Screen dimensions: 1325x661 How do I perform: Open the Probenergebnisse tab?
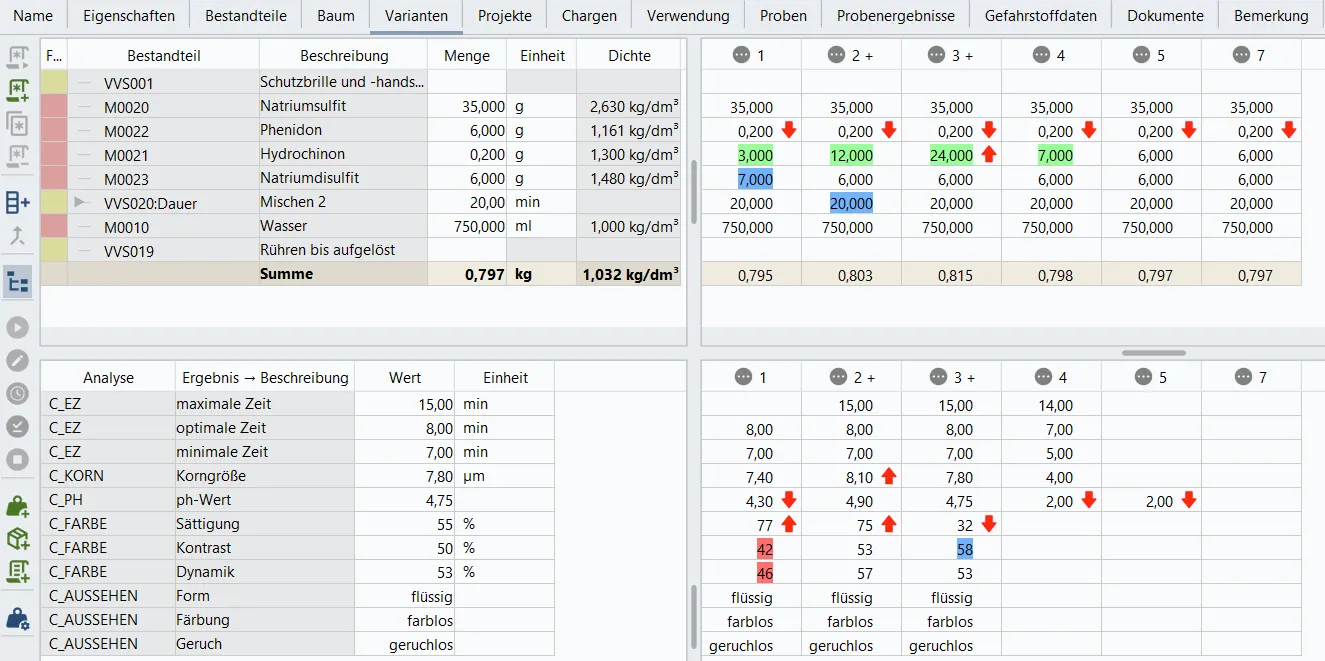896,15
